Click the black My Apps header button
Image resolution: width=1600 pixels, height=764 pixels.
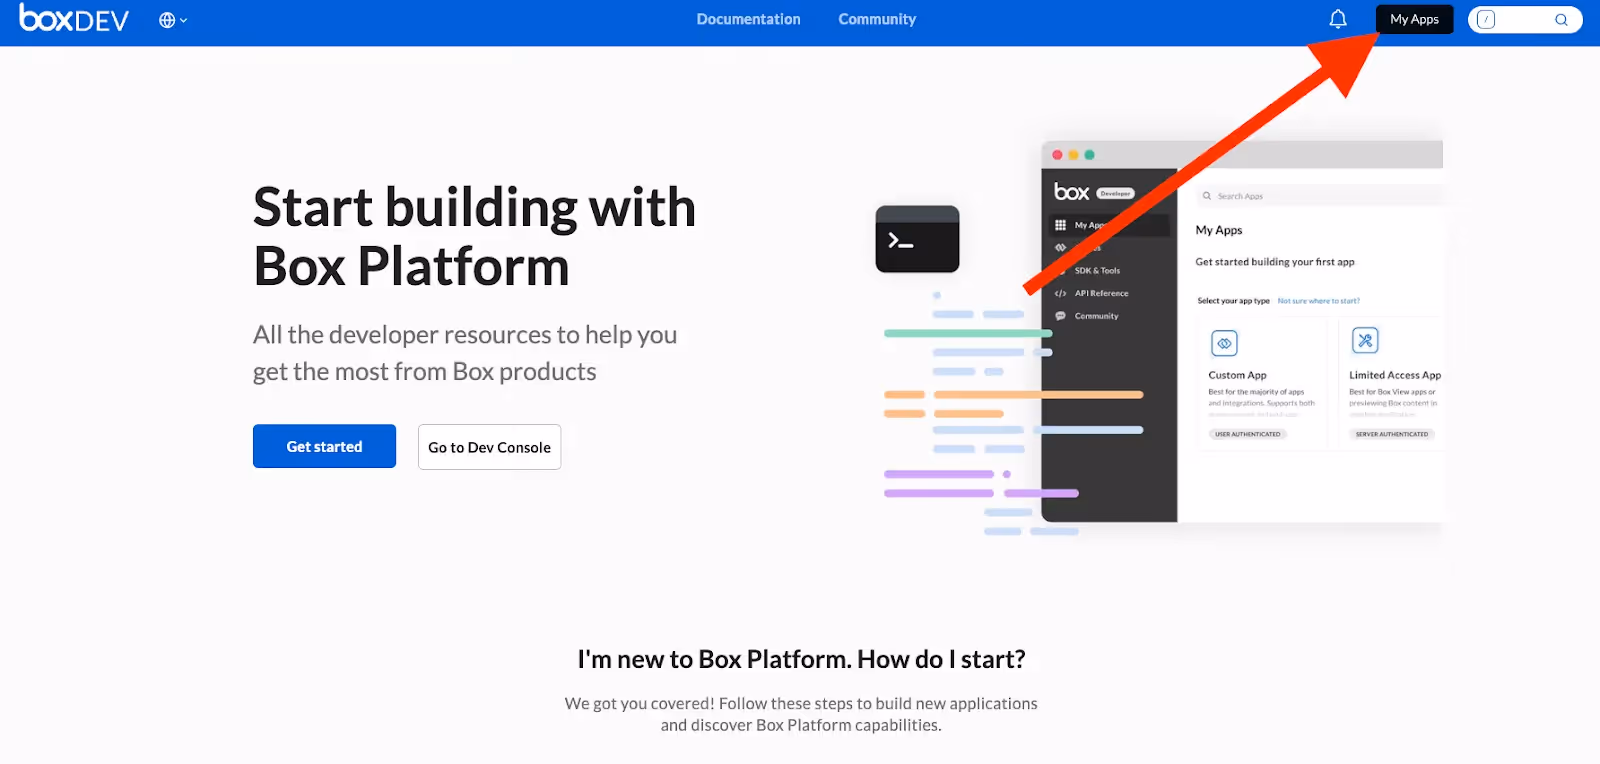pos(1414,19)
